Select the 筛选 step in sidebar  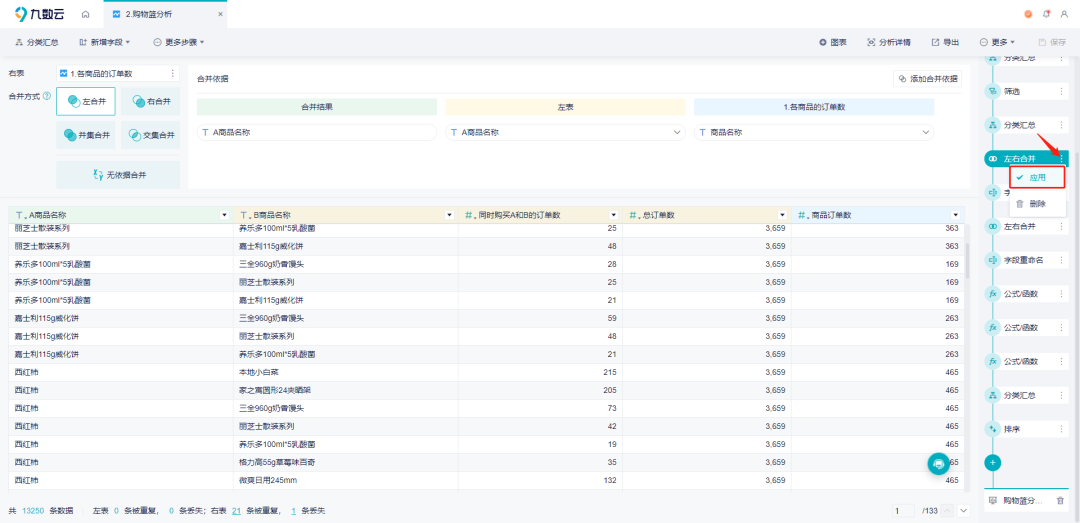point(1027,91)
